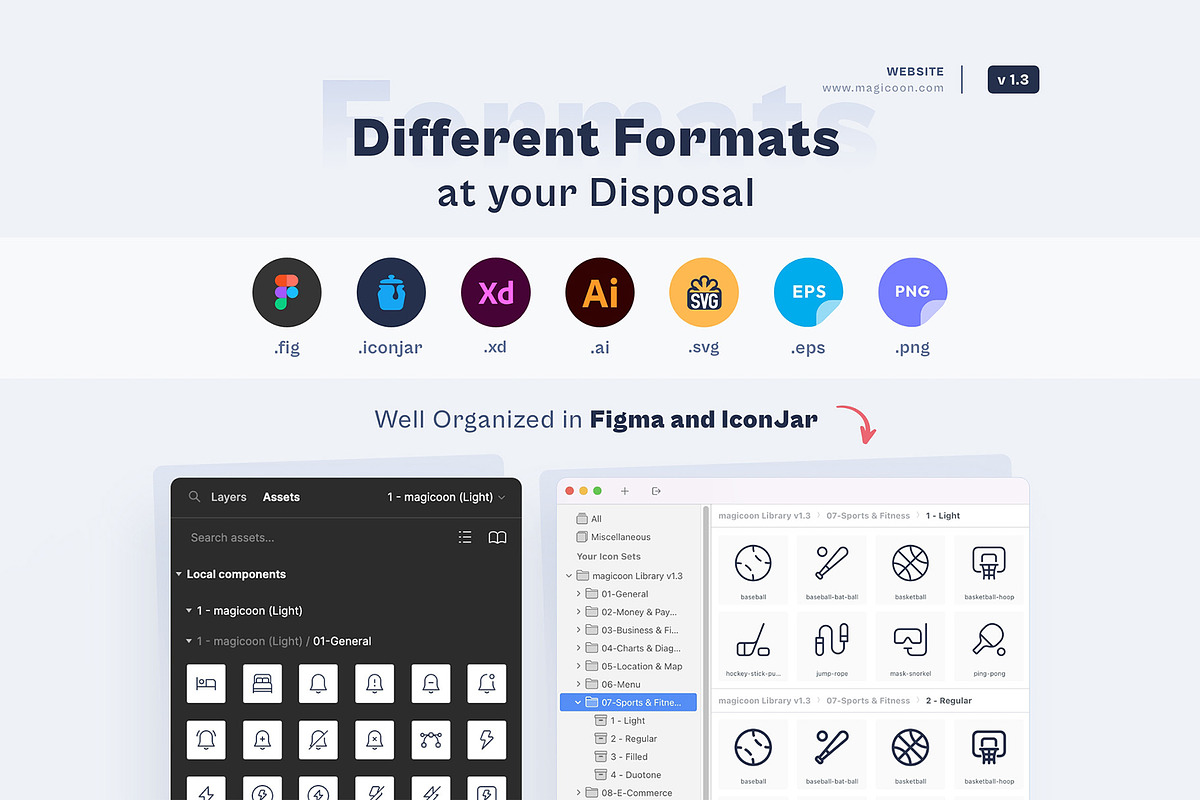The height and width of the screenshot is (800, 1200).
Task: Toggle the component library book icon
Action: click(x=497, y=537)
